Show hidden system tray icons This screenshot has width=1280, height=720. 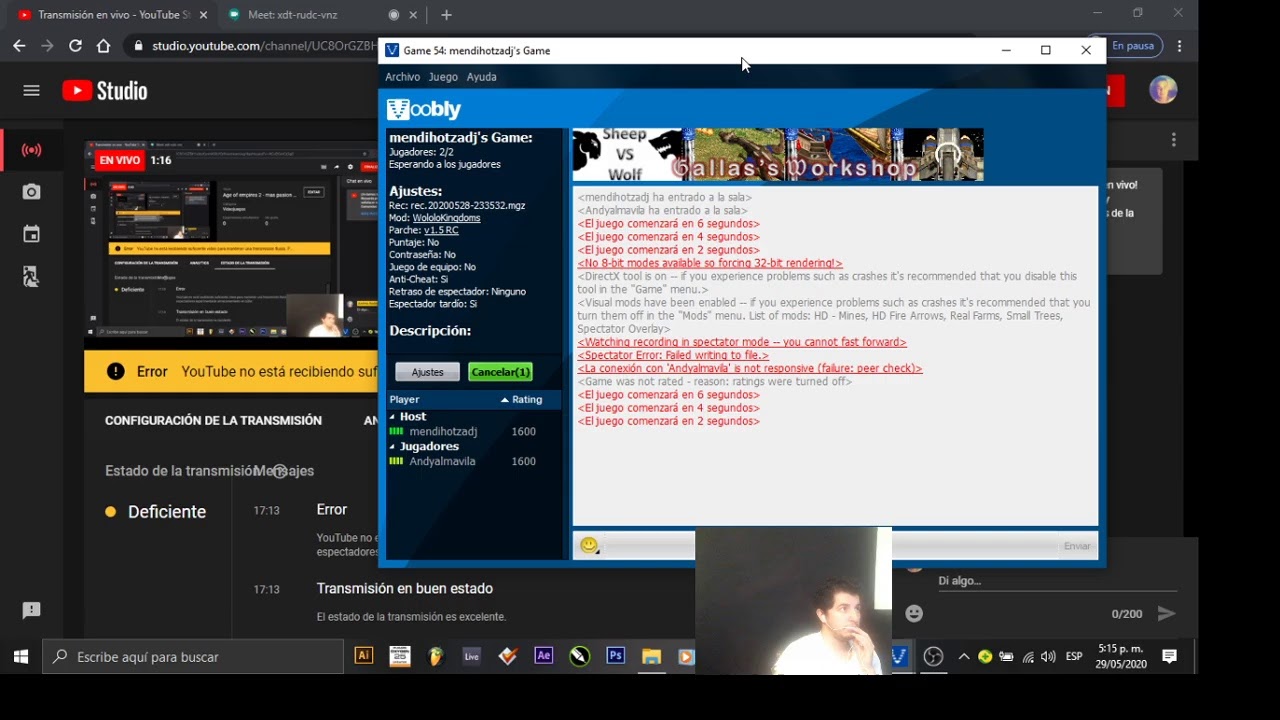pyautogui.click(x=963, y=657)
